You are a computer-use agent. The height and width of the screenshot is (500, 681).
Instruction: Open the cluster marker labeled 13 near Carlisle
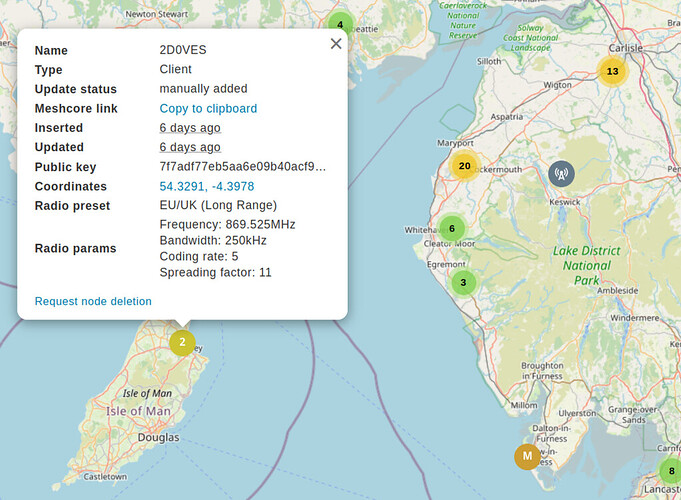point(612,71)
